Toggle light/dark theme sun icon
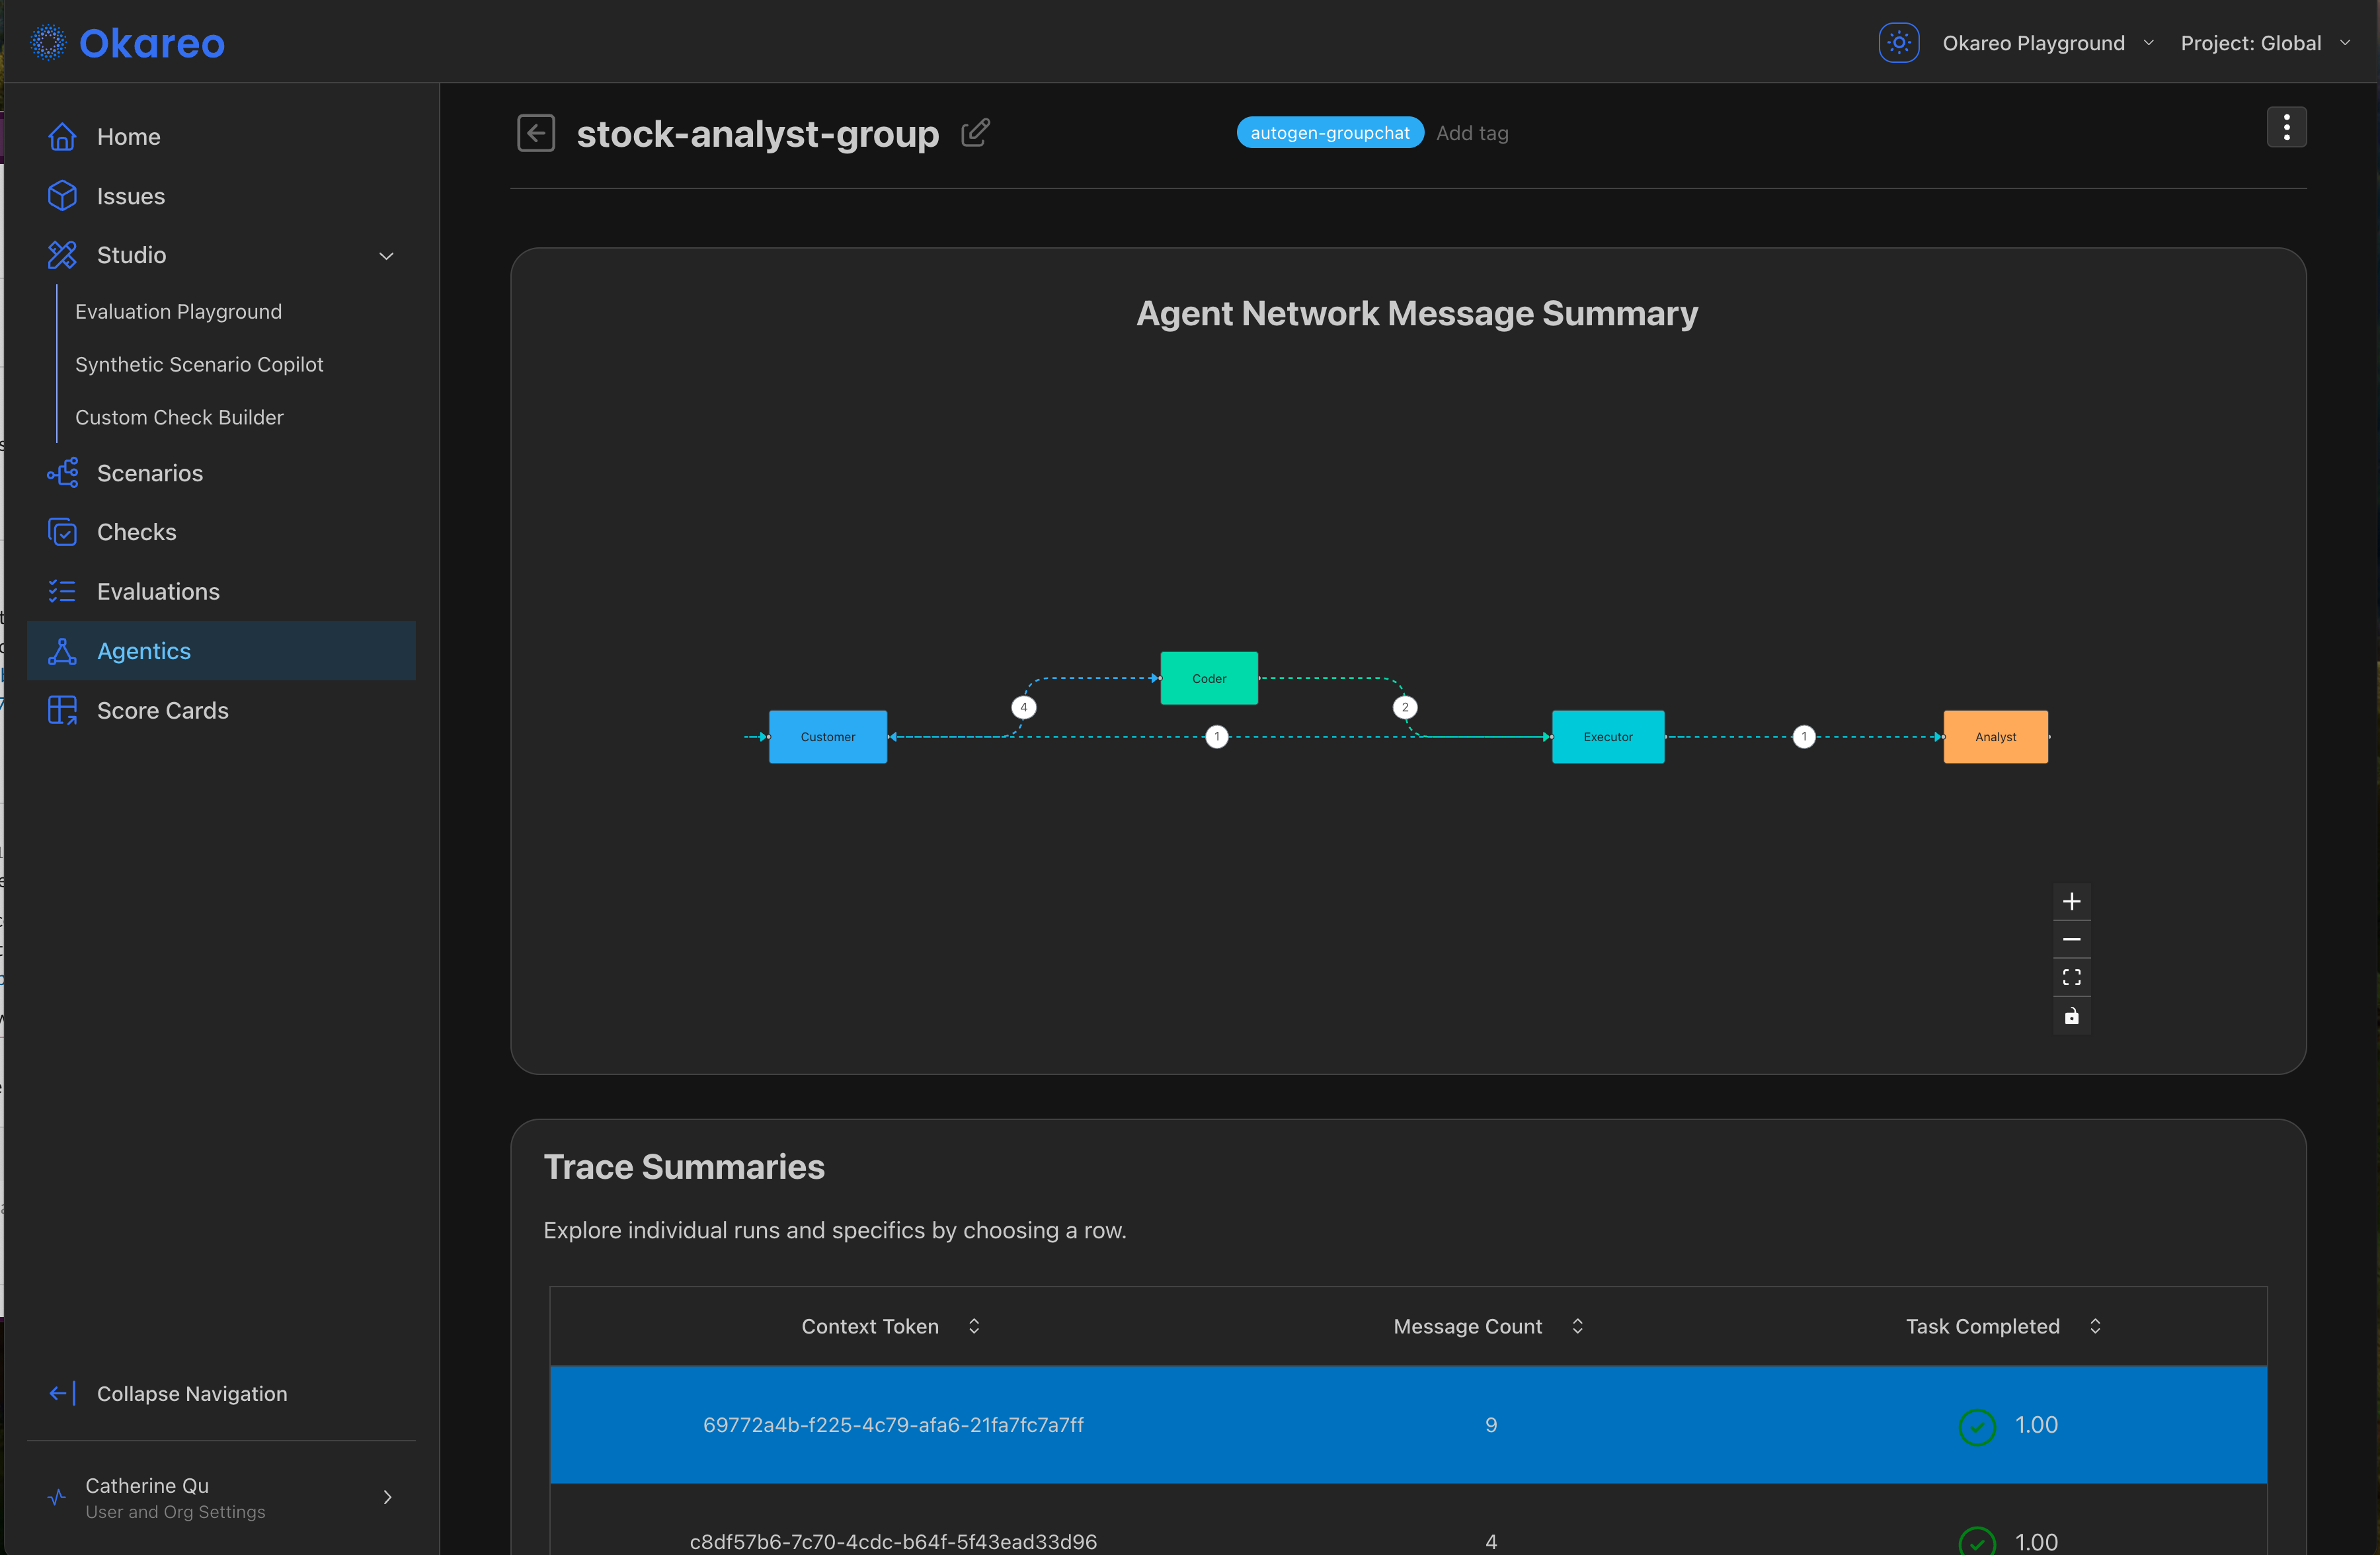 pos(1898,43)
